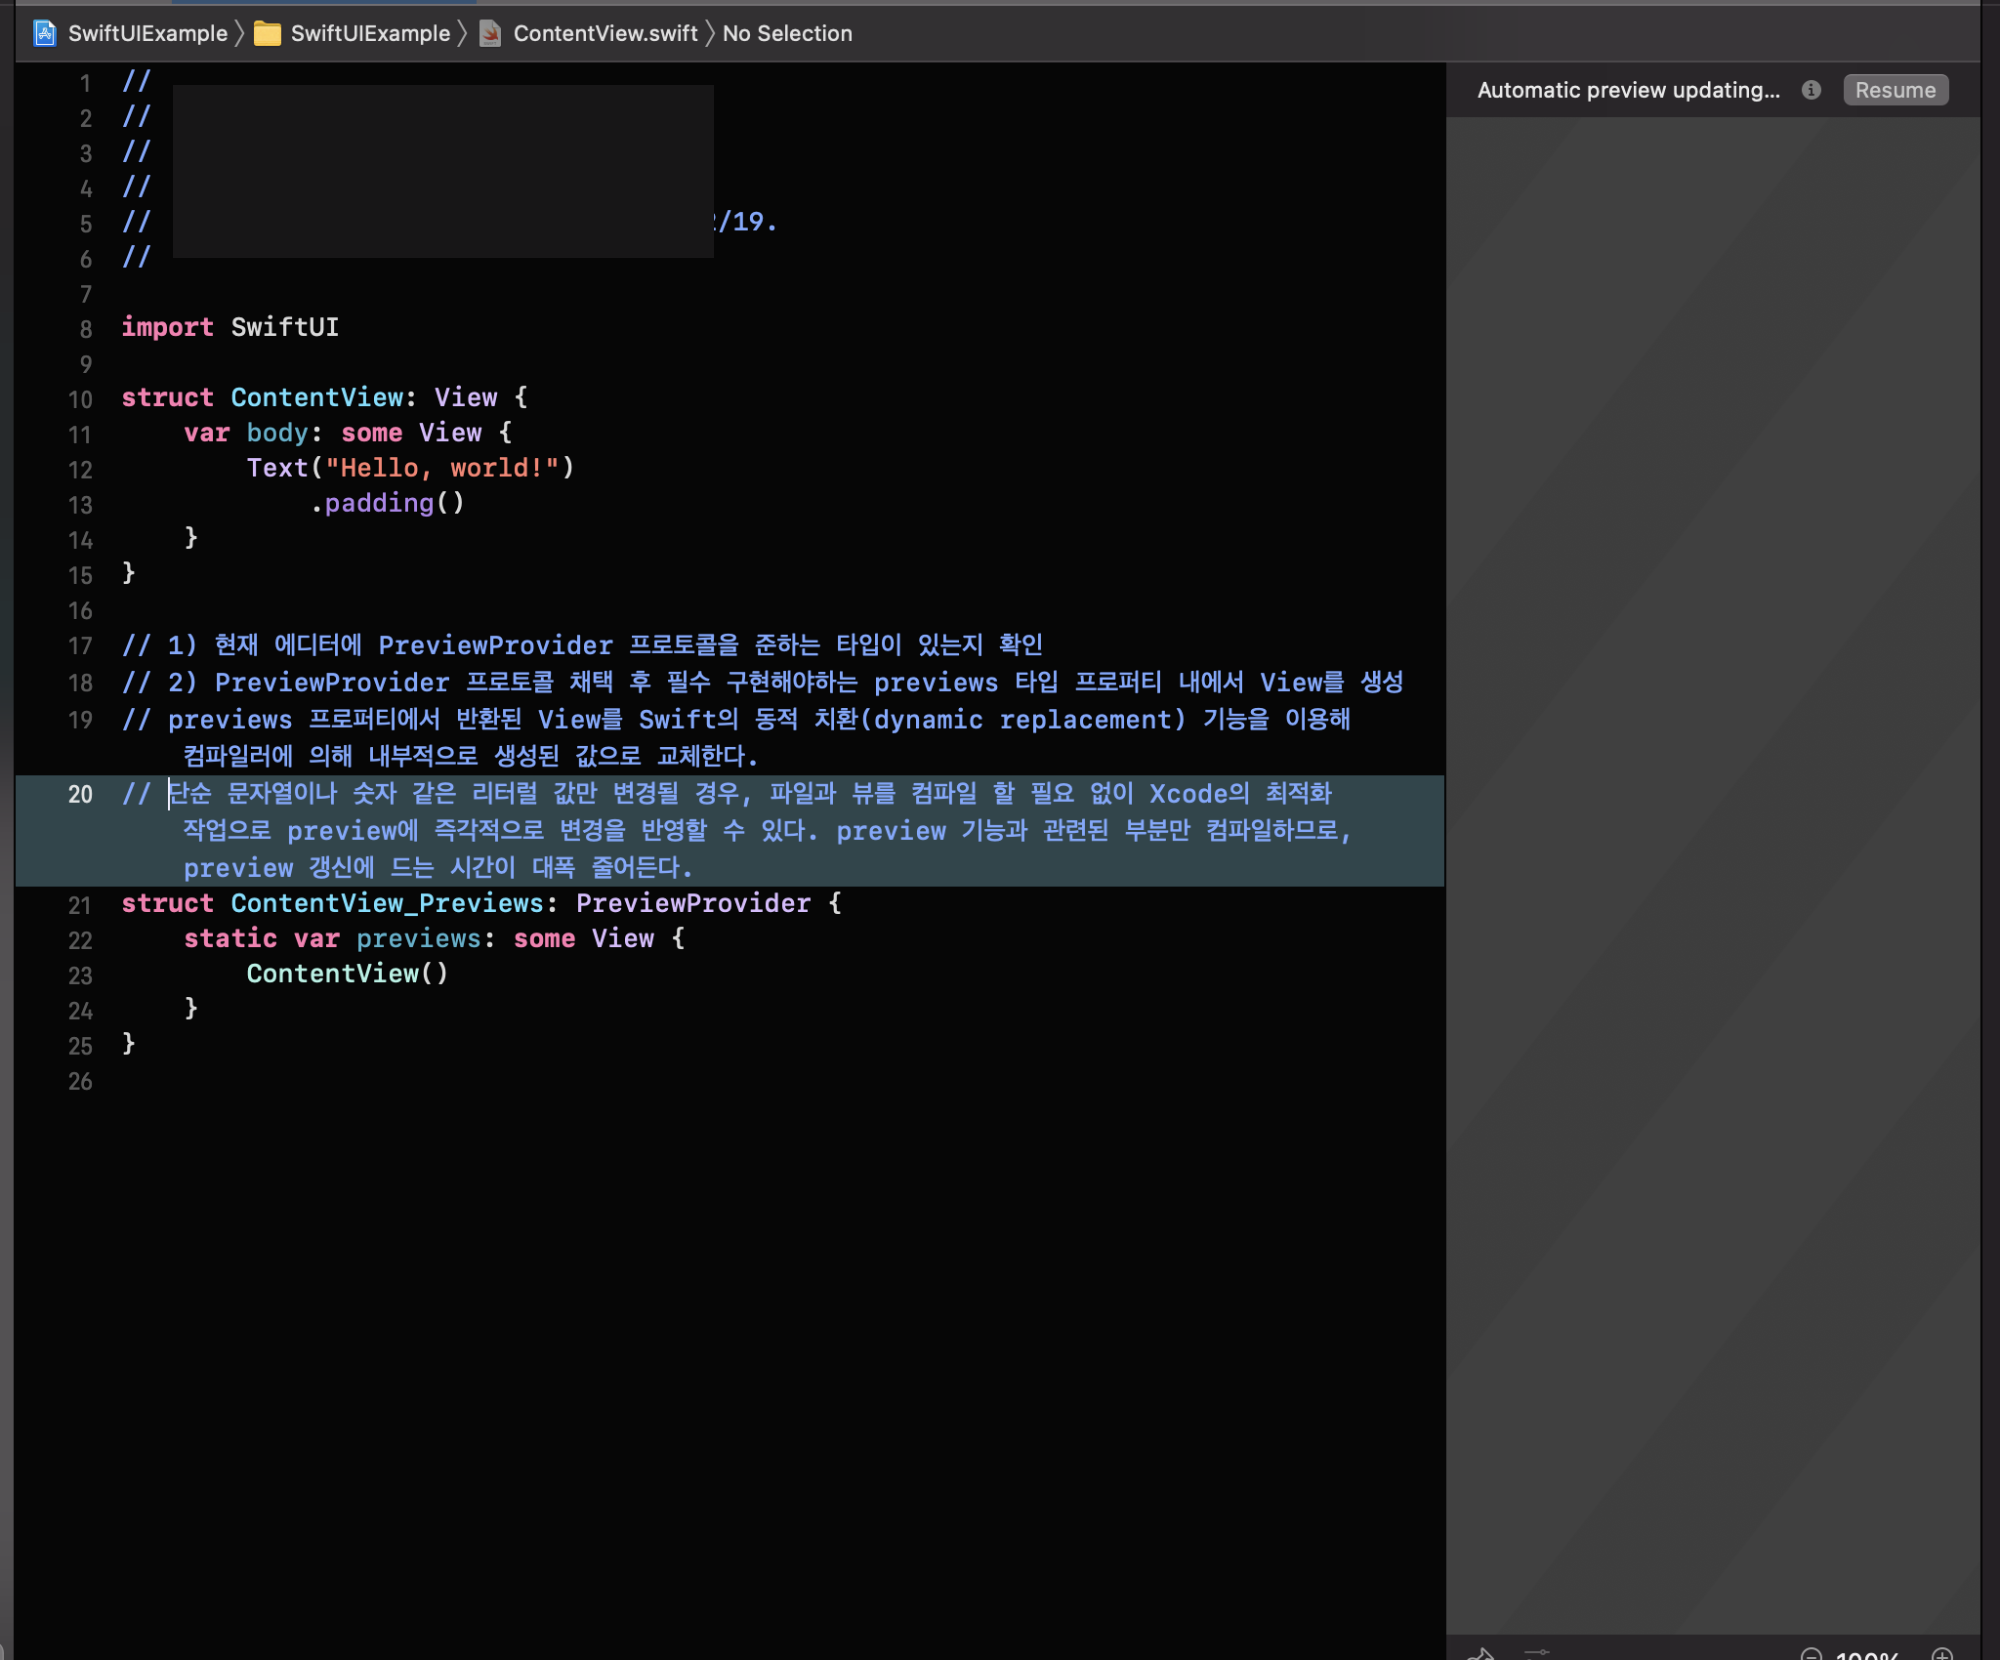Click the ContentView() call on line 23
This screenshot has height=1660, width=2000.
point(347,973)
